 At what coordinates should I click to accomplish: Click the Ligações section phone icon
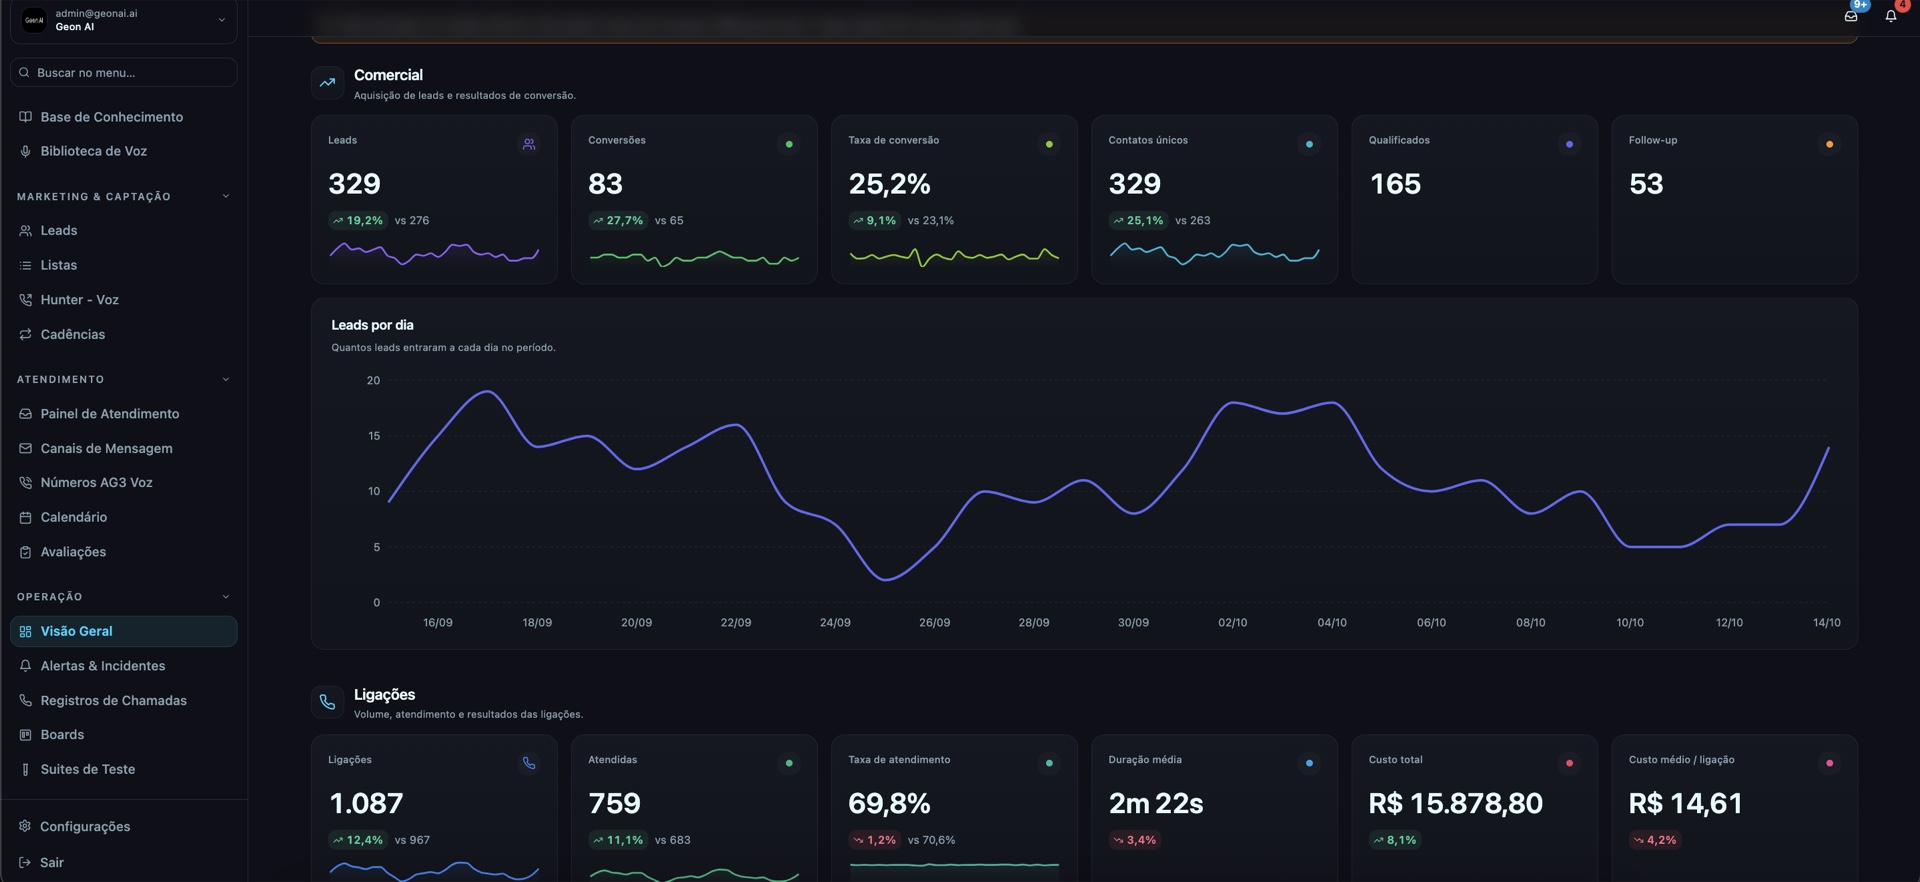(327, 702)
